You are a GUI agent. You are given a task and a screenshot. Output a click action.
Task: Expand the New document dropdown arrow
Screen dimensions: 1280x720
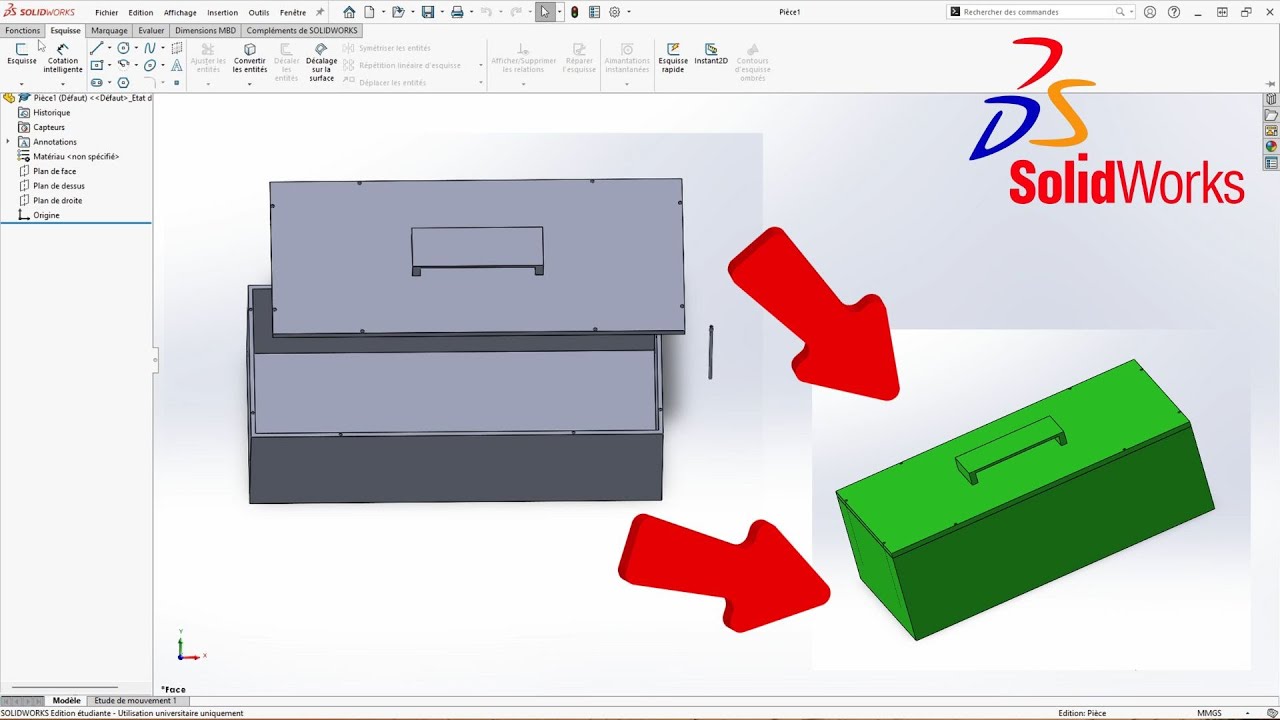(x=383, y=12)
